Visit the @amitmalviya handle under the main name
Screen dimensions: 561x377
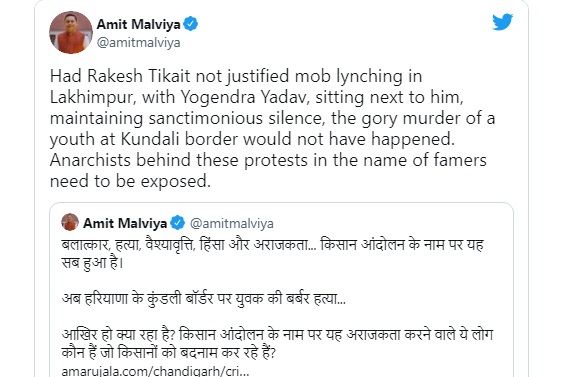[138, 43]
